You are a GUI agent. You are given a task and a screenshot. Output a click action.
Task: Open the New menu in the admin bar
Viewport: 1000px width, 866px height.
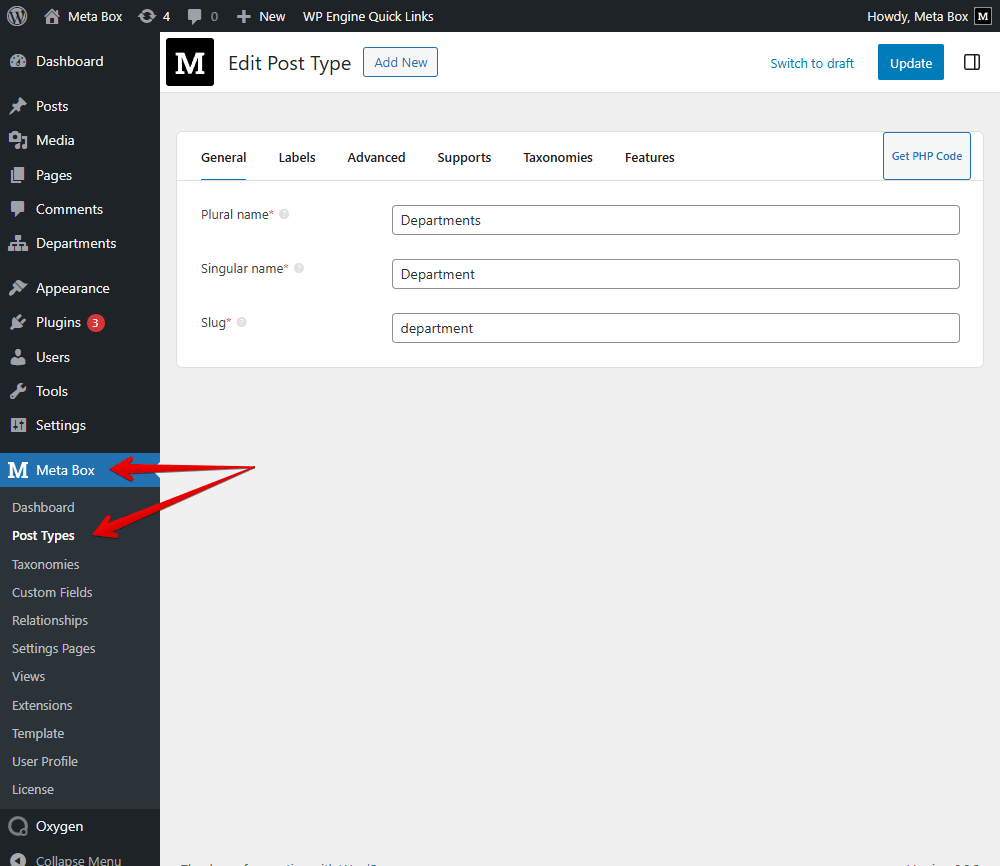point(259,15)
